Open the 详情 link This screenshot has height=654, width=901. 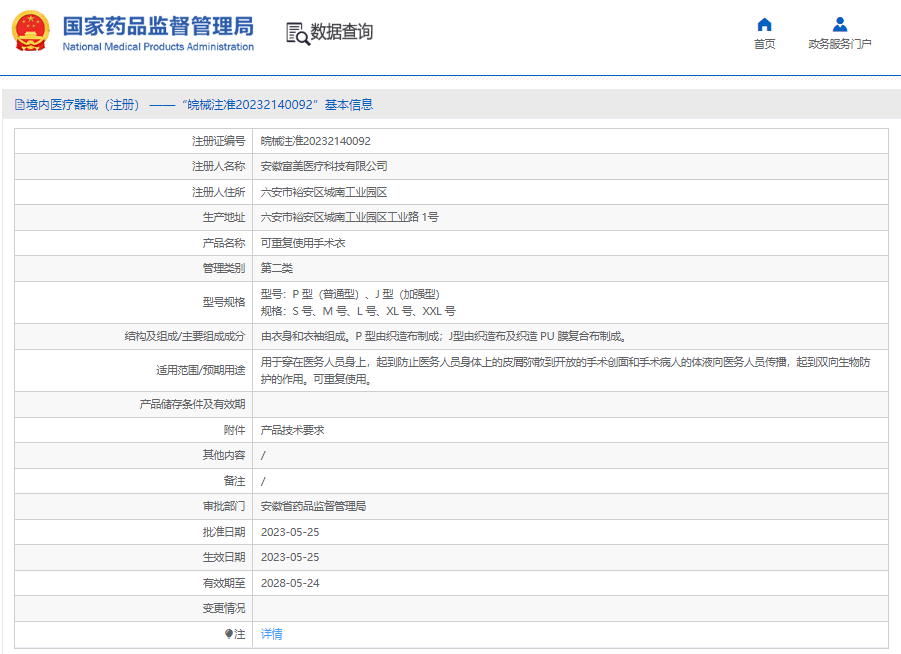(271, 634)
